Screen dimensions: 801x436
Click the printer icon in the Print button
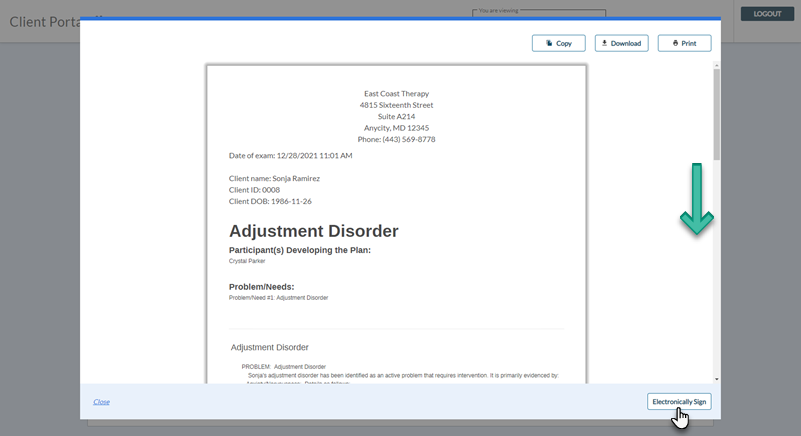coord(675,43)
